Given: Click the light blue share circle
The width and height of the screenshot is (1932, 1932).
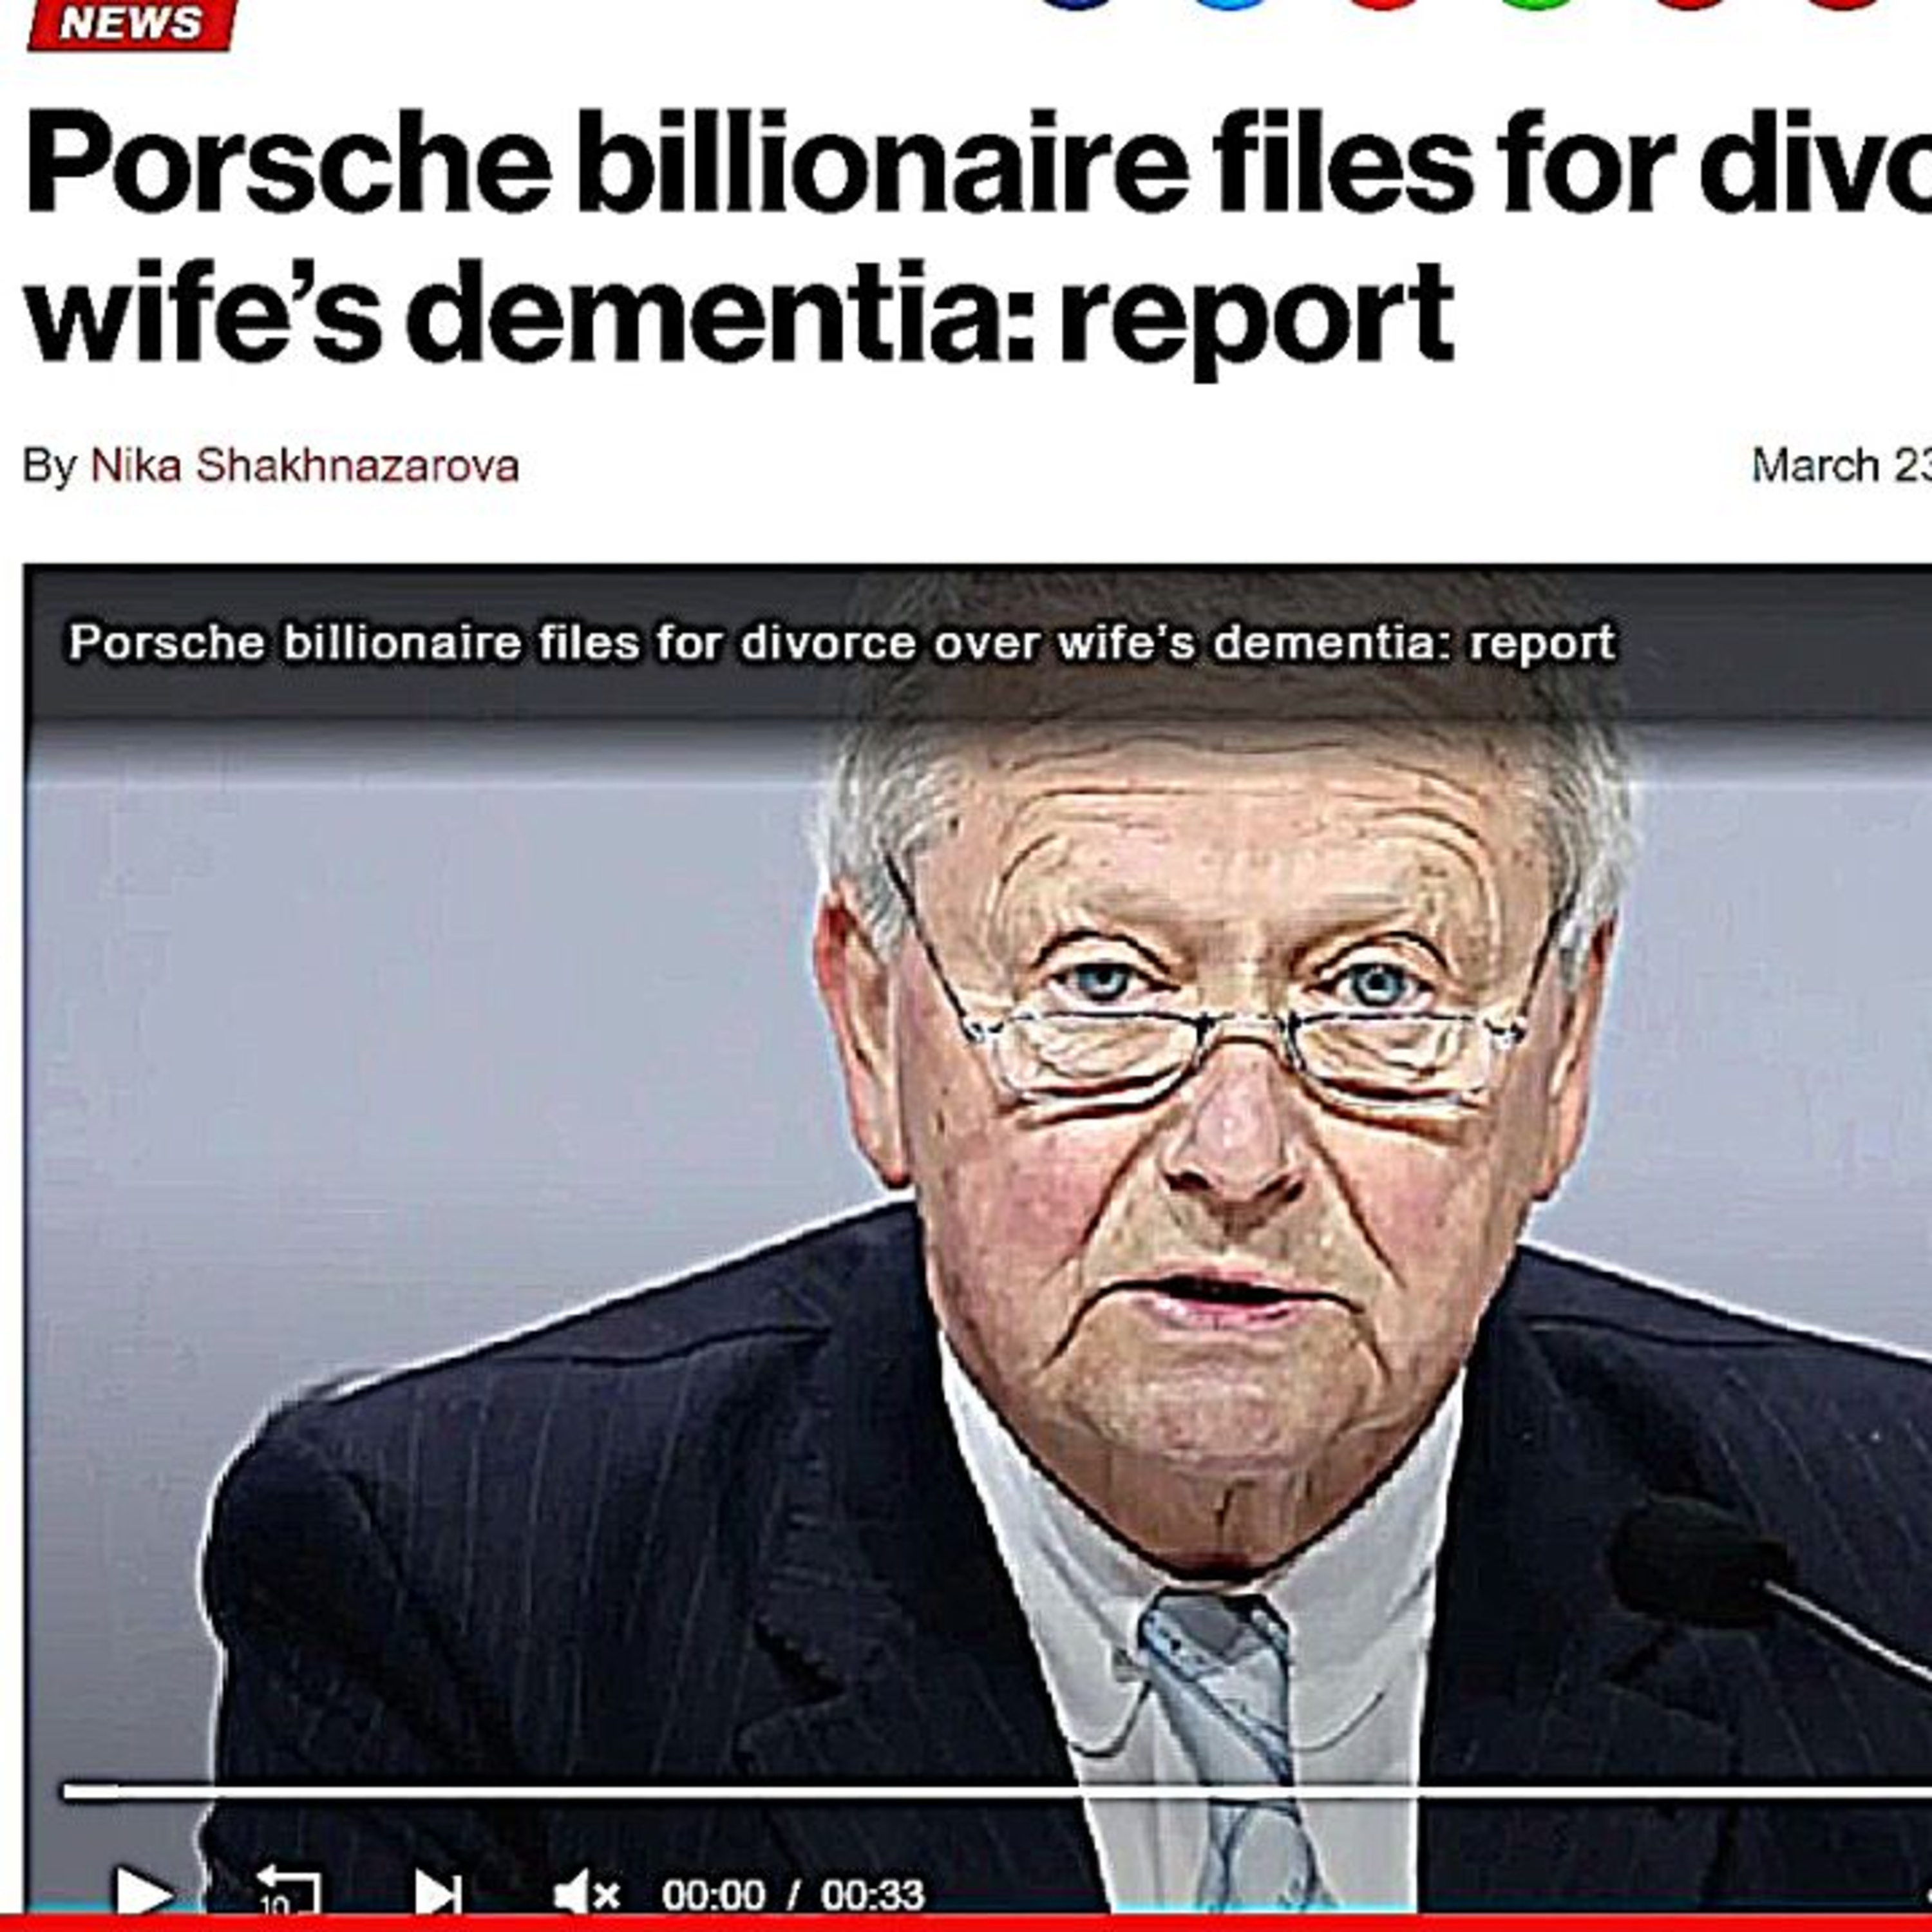Looking at the screenshot, I should tap(1232, 3).
